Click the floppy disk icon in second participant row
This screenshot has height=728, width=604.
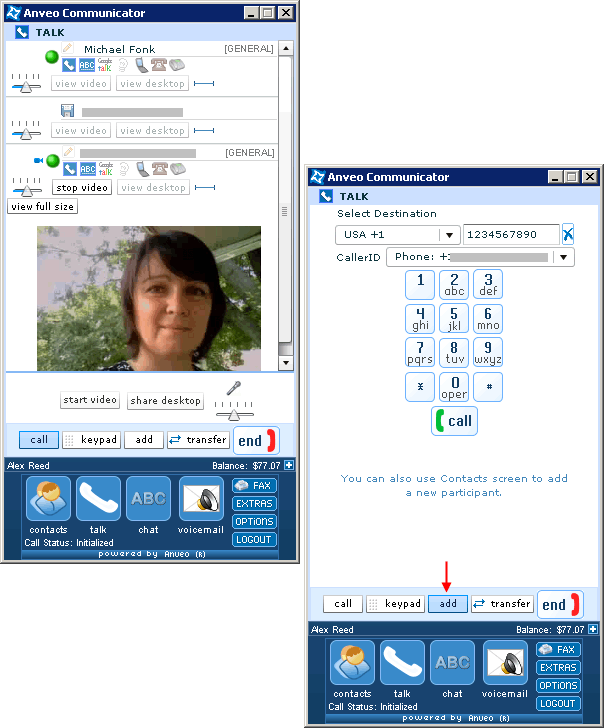pyautogui.click(x=67, y=110)
